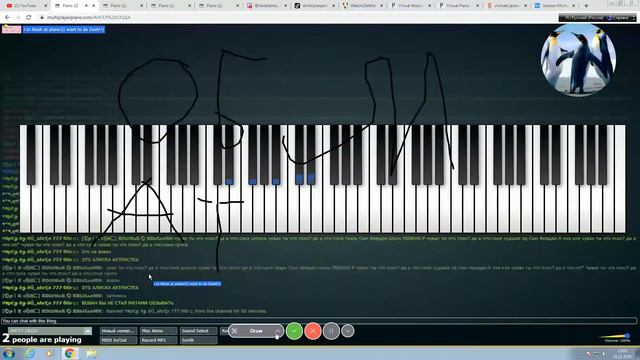Open the Sound Select button
Image resolution: width=640 pixels, height=360 pixels.
(198, 331)
